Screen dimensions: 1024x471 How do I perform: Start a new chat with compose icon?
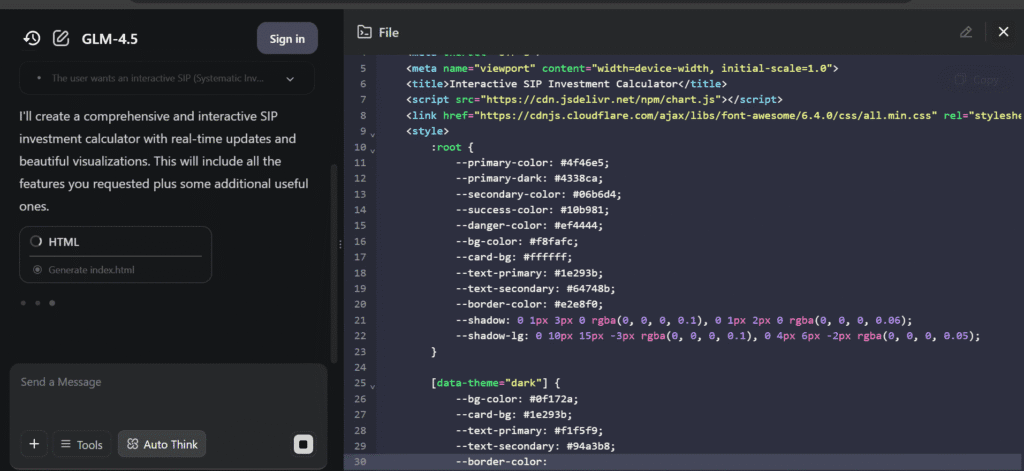[x=61, y=38]
